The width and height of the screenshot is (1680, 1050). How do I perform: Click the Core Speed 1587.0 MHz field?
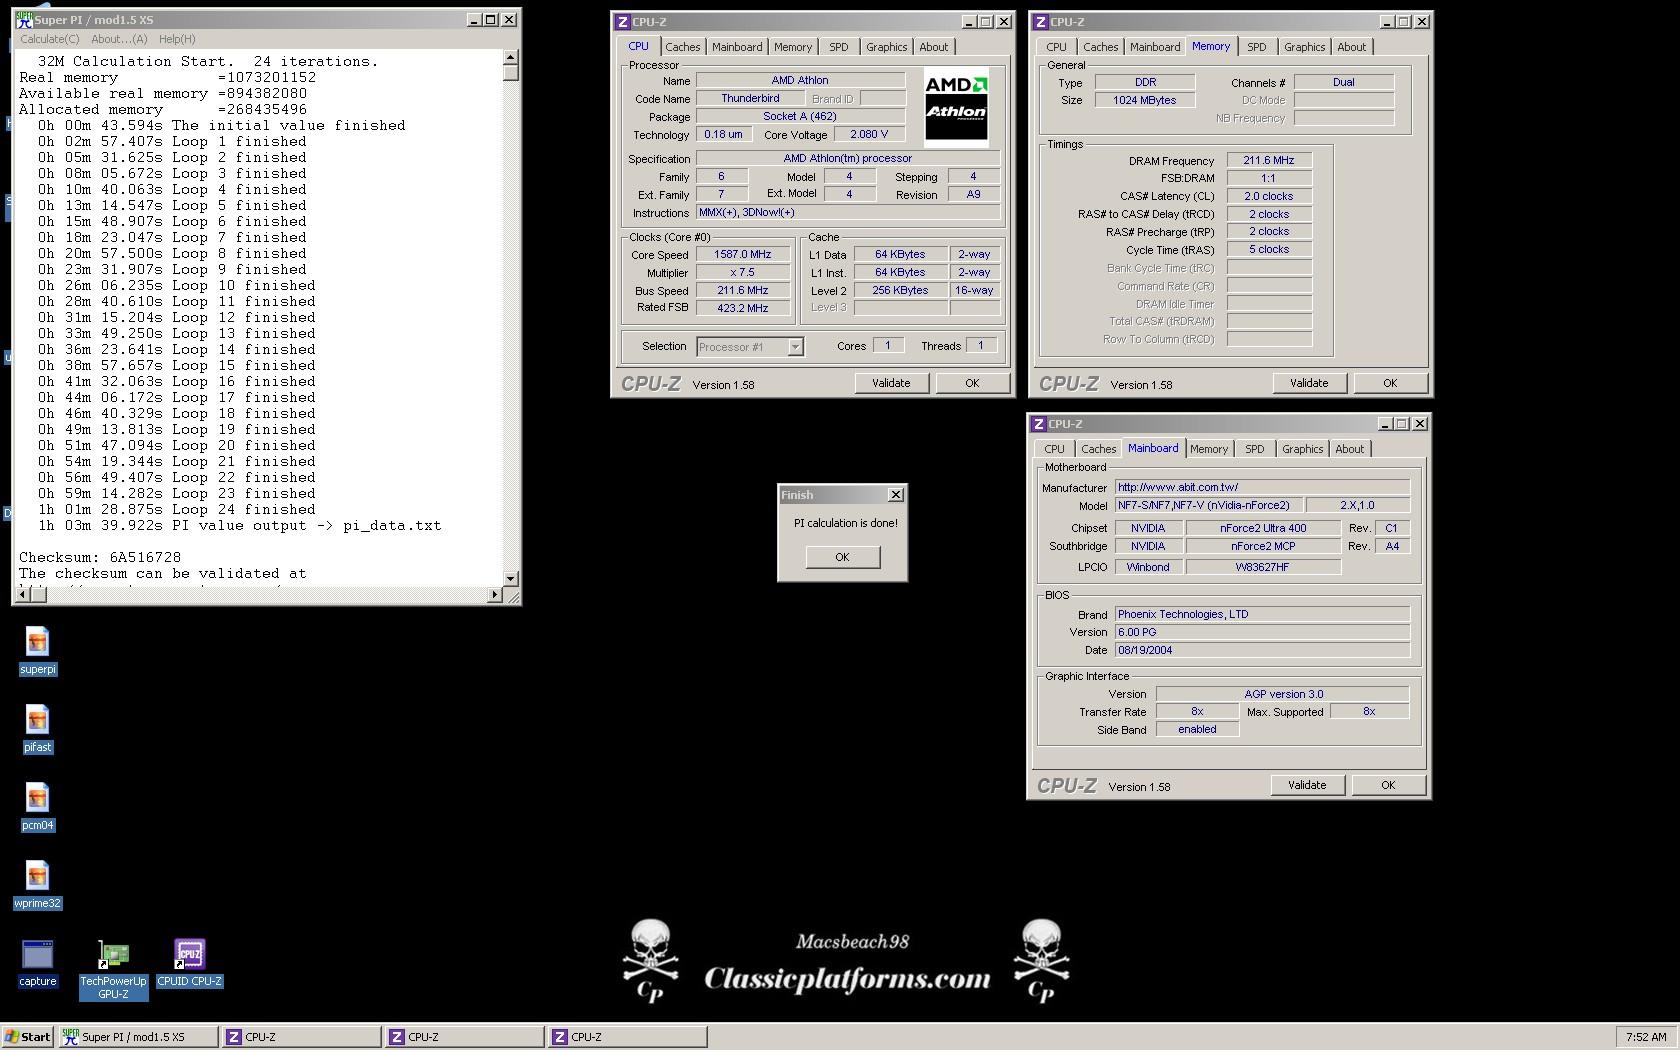click(x=742, y=255)
